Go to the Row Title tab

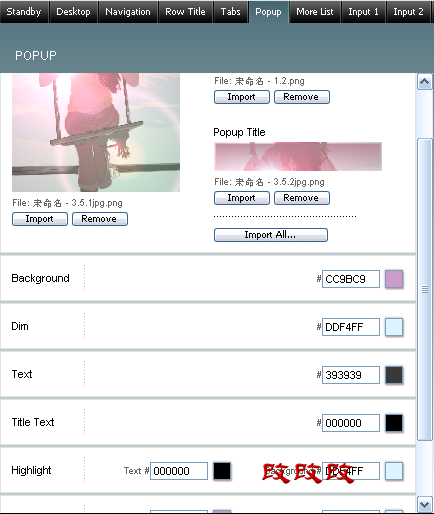point(185,12)
